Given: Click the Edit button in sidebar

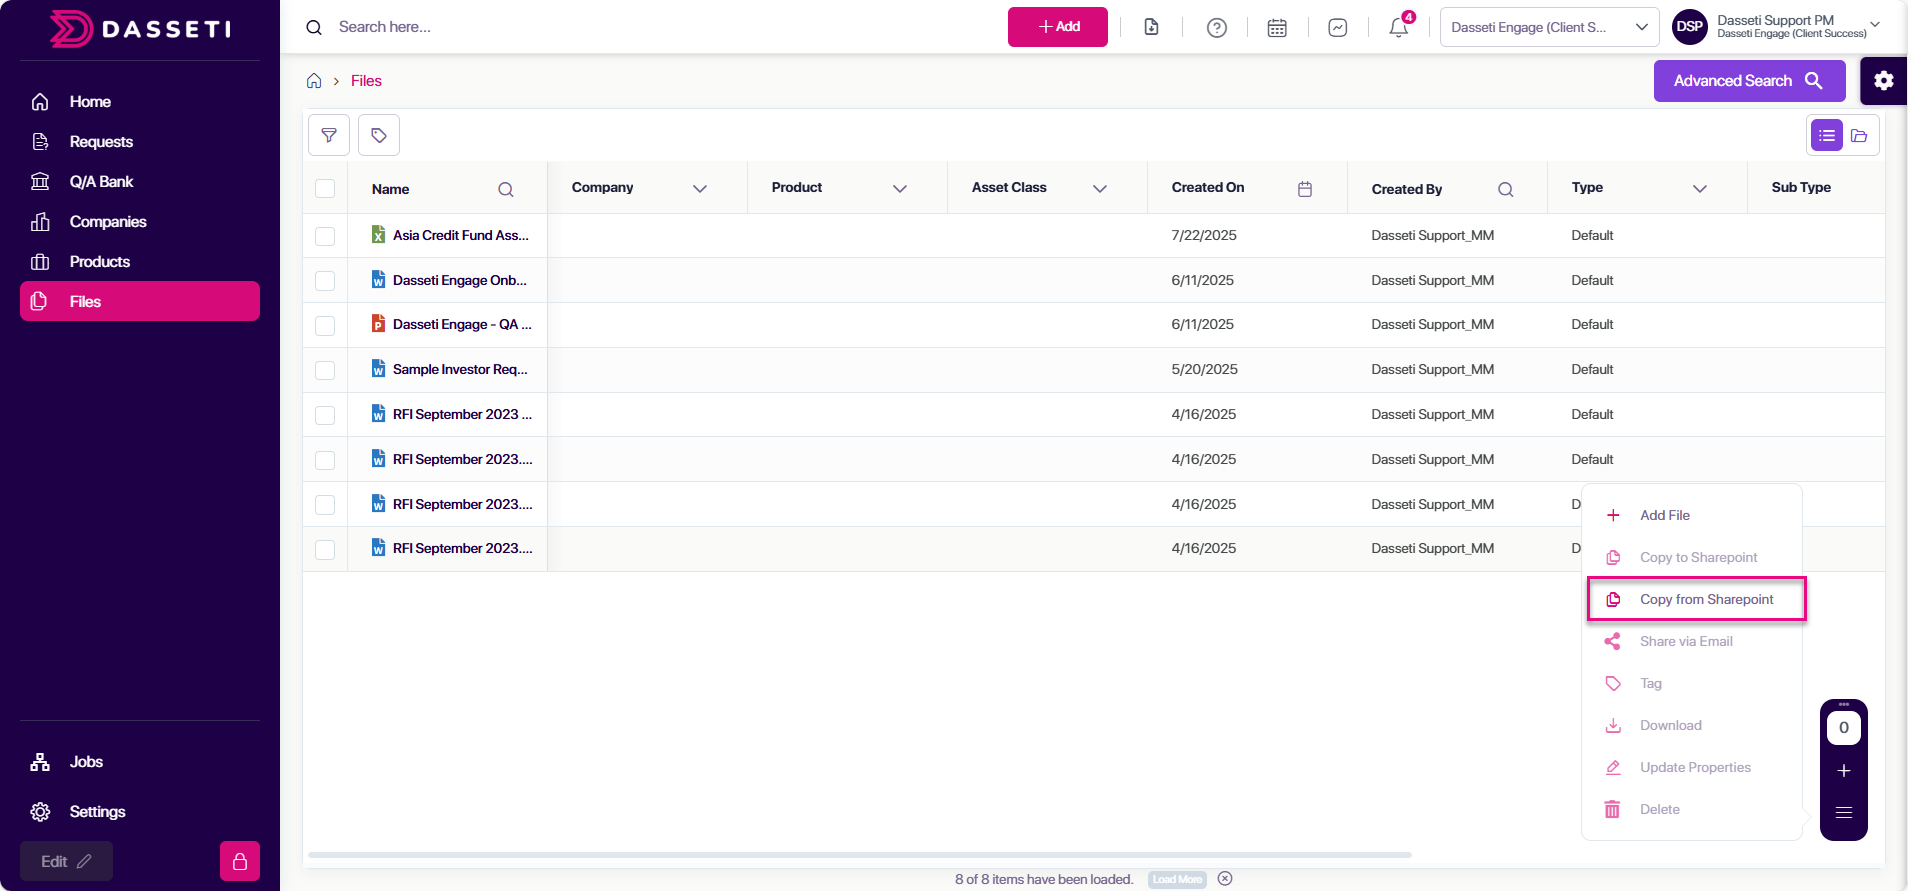Looking at the screenshot, I should (x=66, y=861).
